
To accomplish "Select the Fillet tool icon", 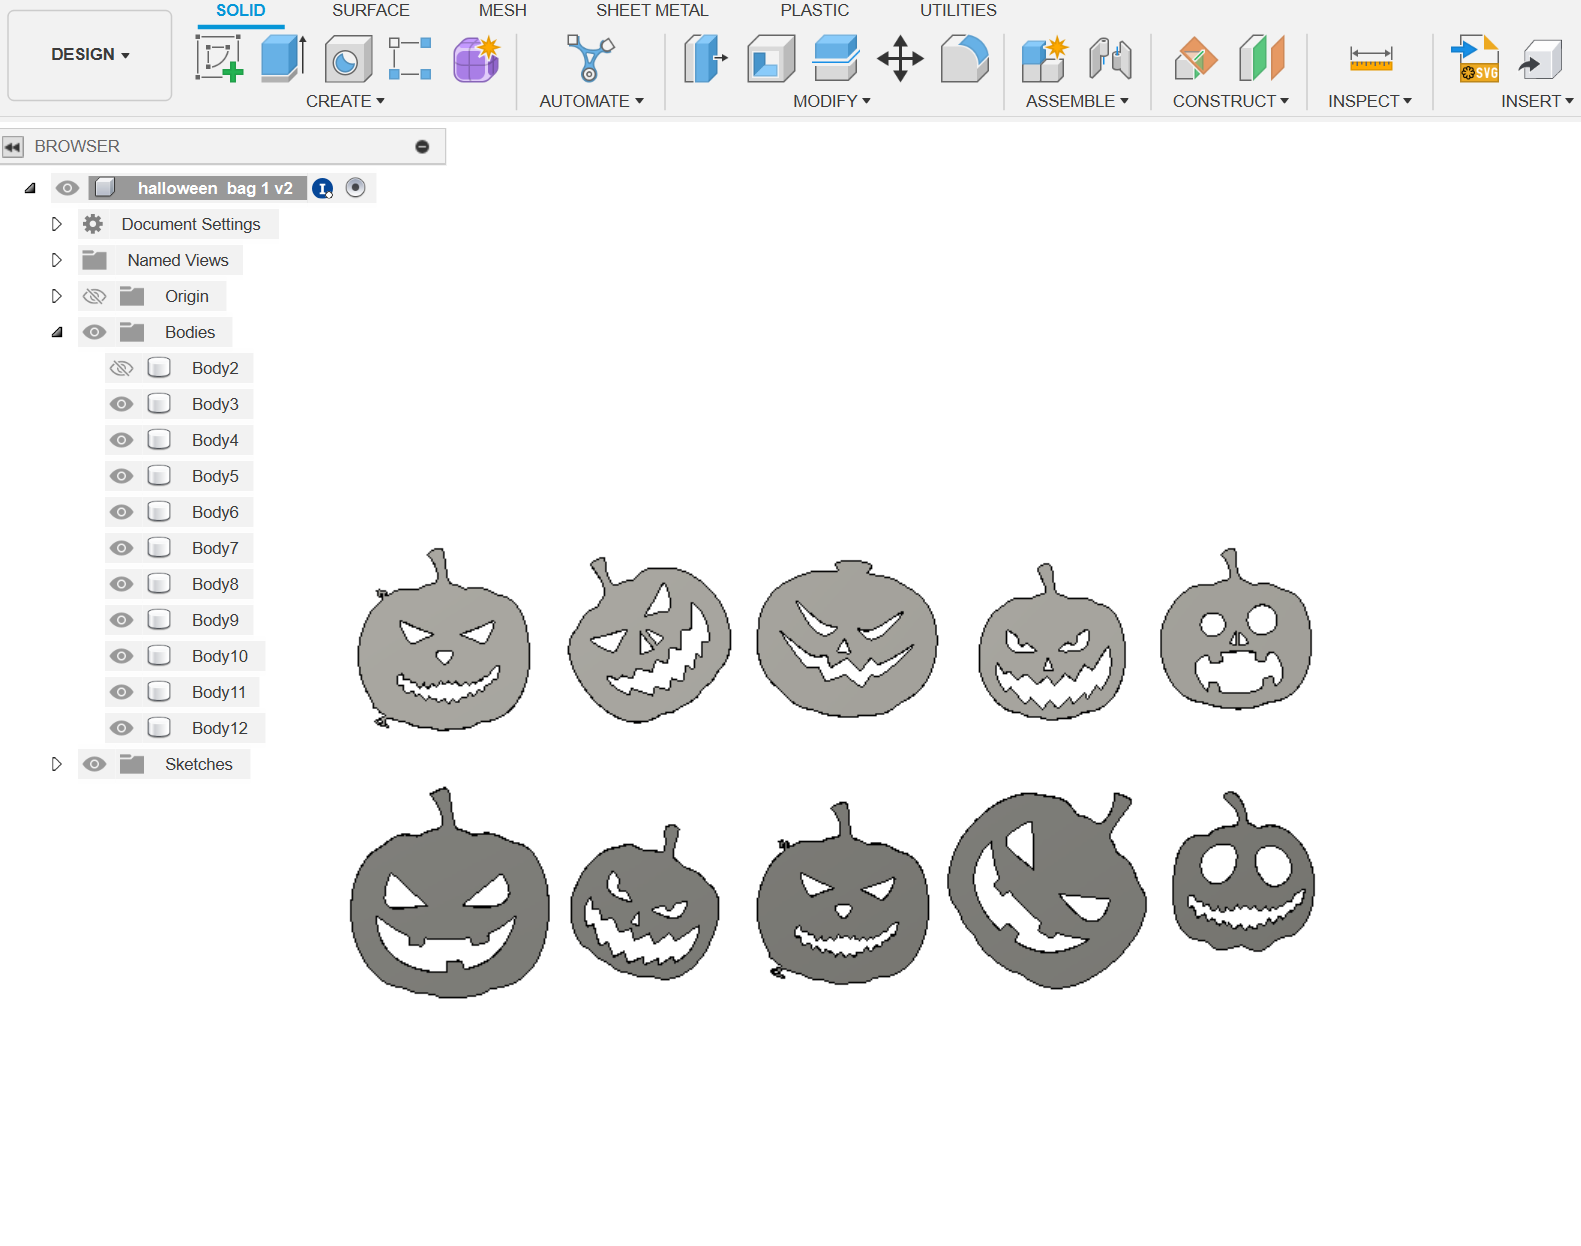I will click(x=964, y=58).
